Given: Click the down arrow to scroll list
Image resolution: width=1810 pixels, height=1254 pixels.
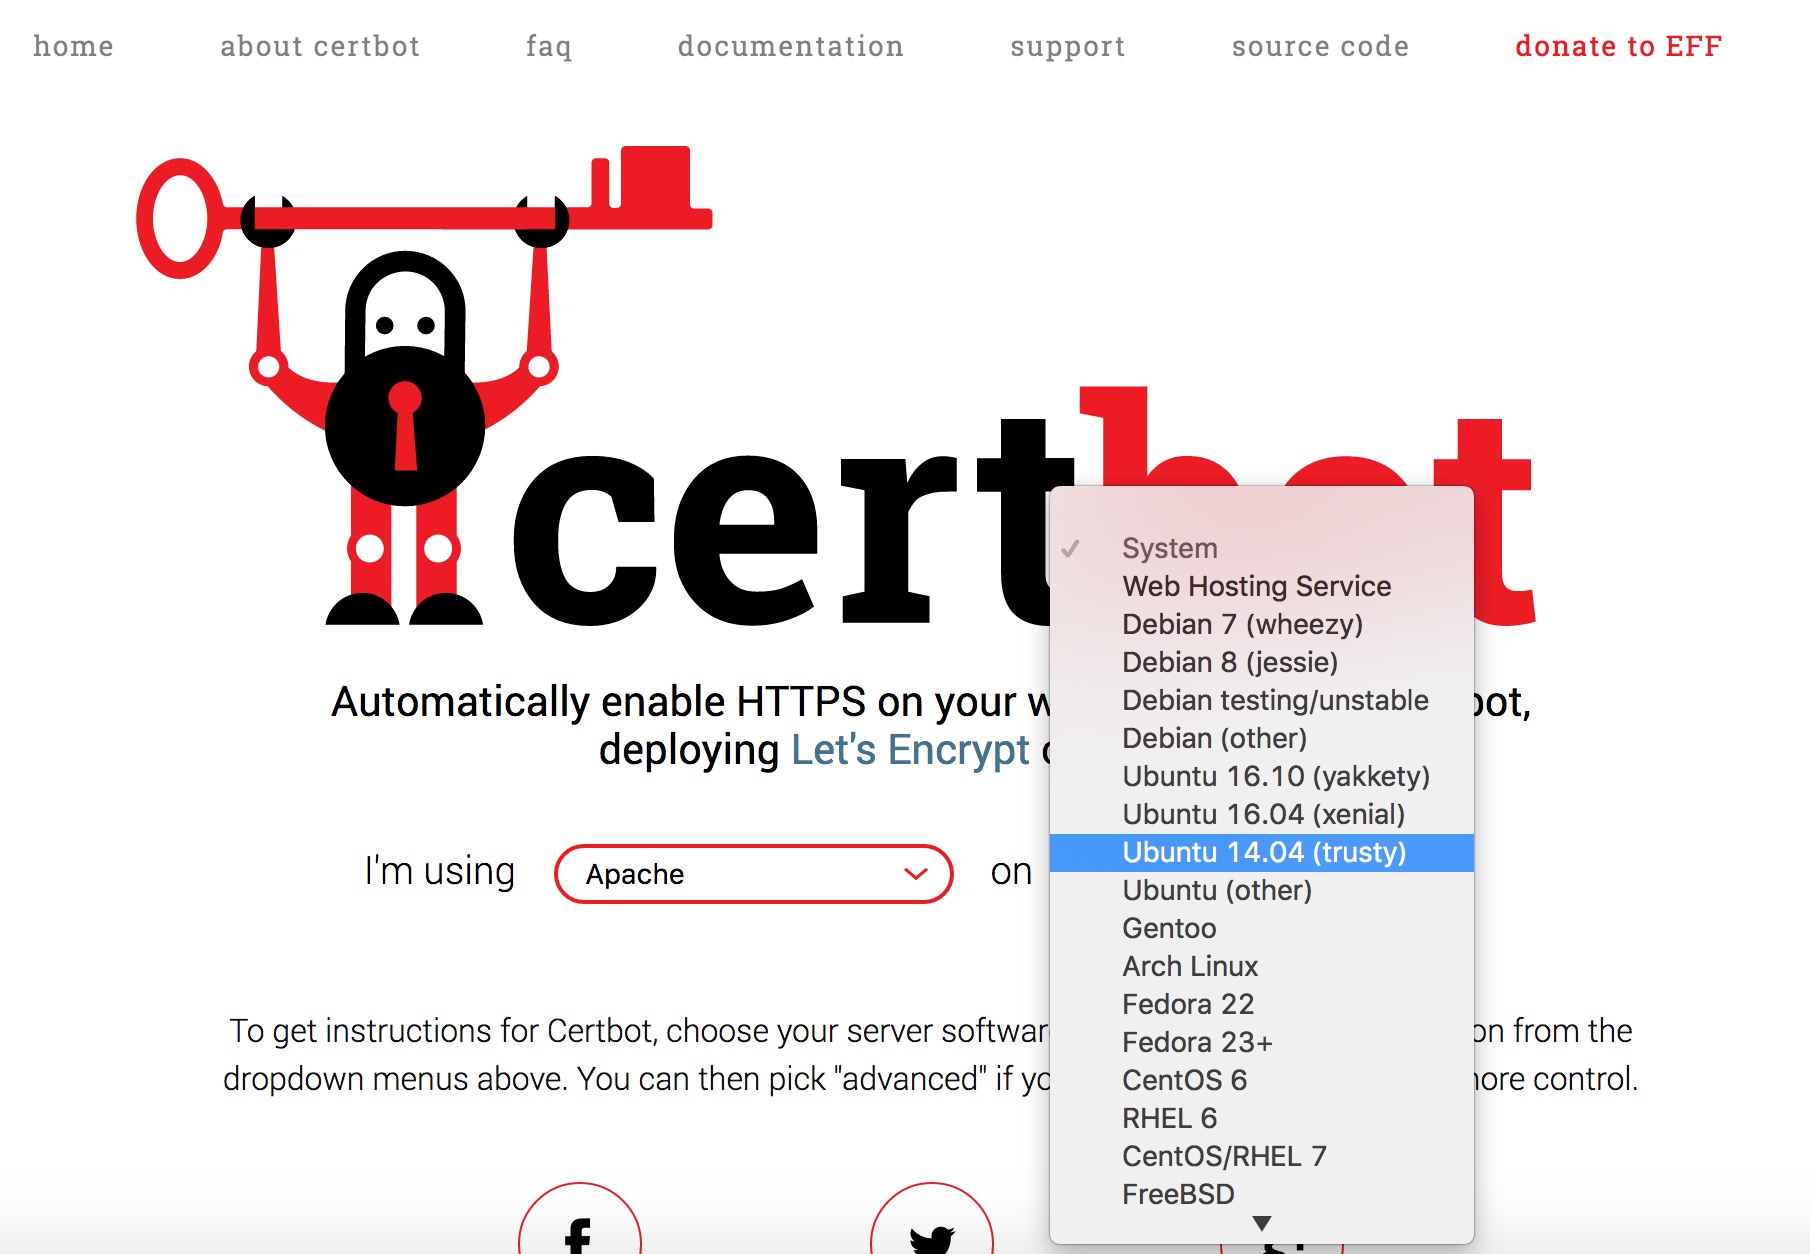Looking at the screenshot, I should click(x=1262, y=1224).
